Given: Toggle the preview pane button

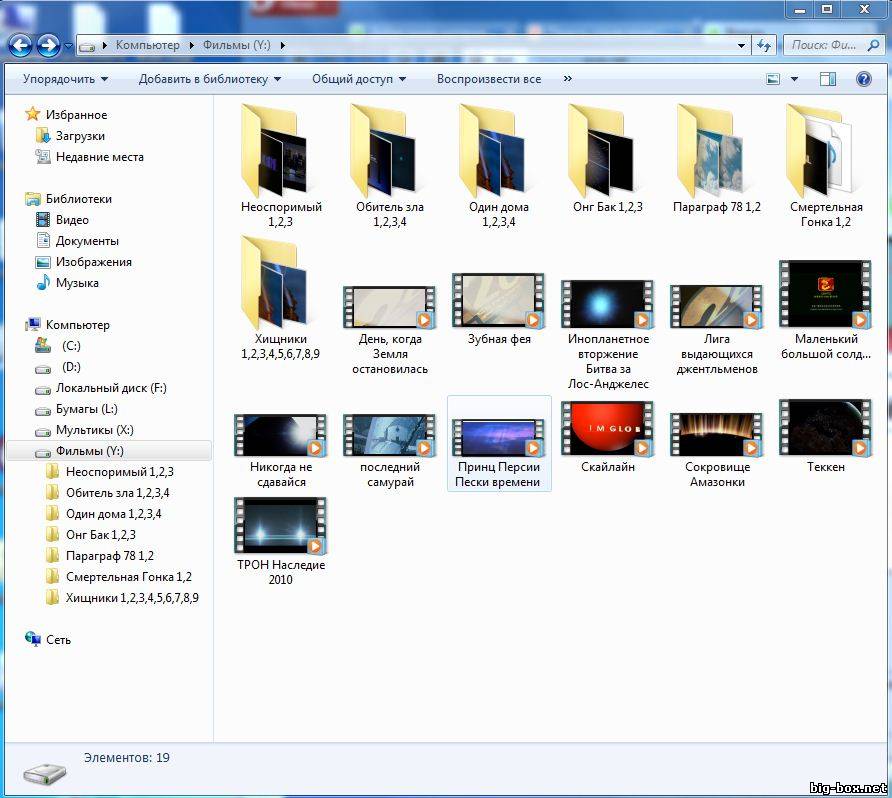Looking at the screenshot, I should point(828,79).
